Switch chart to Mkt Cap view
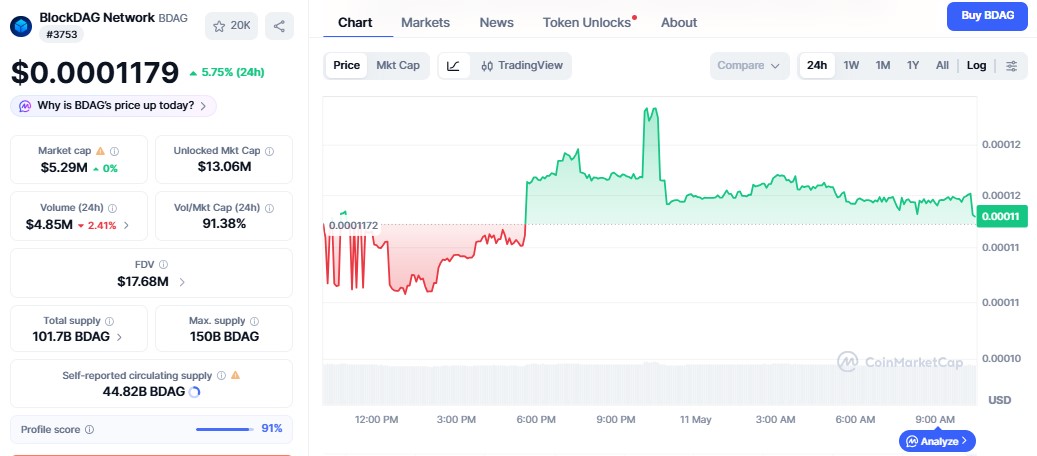The width and height of the screenshot is (1037, 456). pos(398,66)
